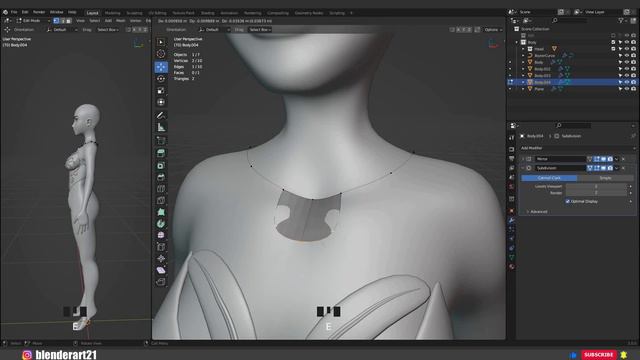Viewport: 640px width, 360px height.
Task: Collapse the Body collection in outliner
Action: tap(517, 42)
